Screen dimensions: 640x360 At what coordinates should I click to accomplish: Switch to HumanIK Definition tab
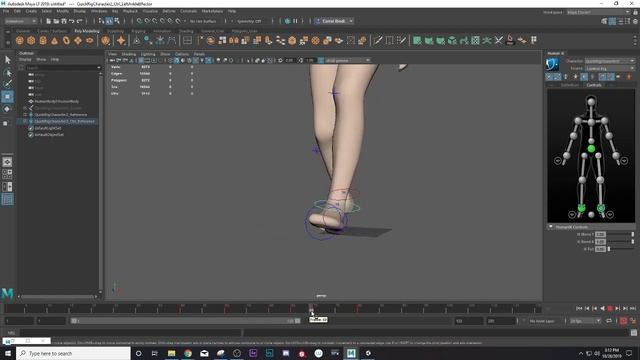[x=569, y=85]
